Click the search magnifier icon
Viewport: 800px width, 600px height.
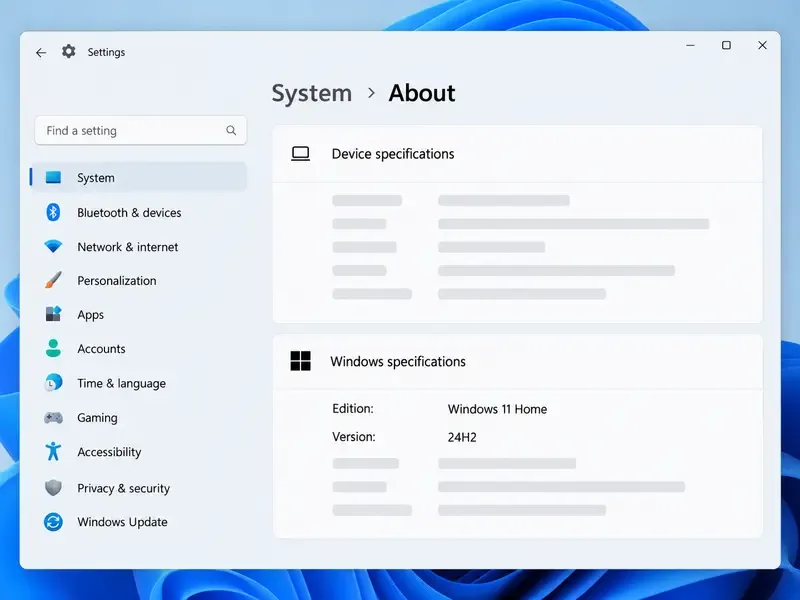[231, 131]
